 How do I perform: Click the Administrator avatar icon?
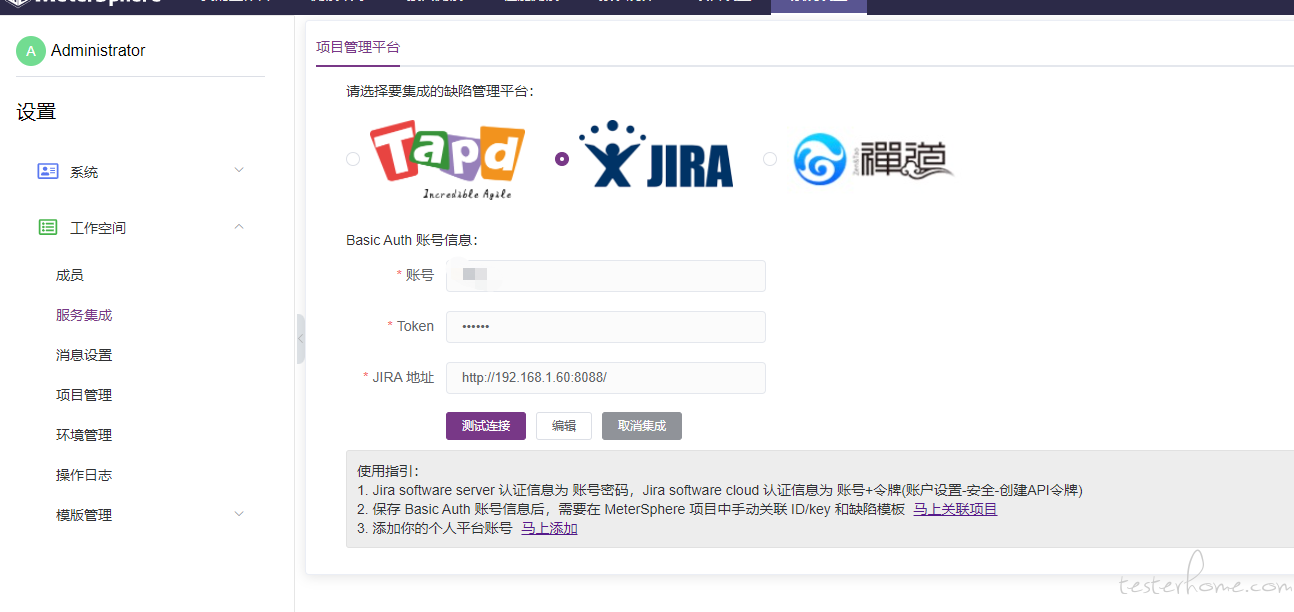pyautogui.click(x=31, y=51)
